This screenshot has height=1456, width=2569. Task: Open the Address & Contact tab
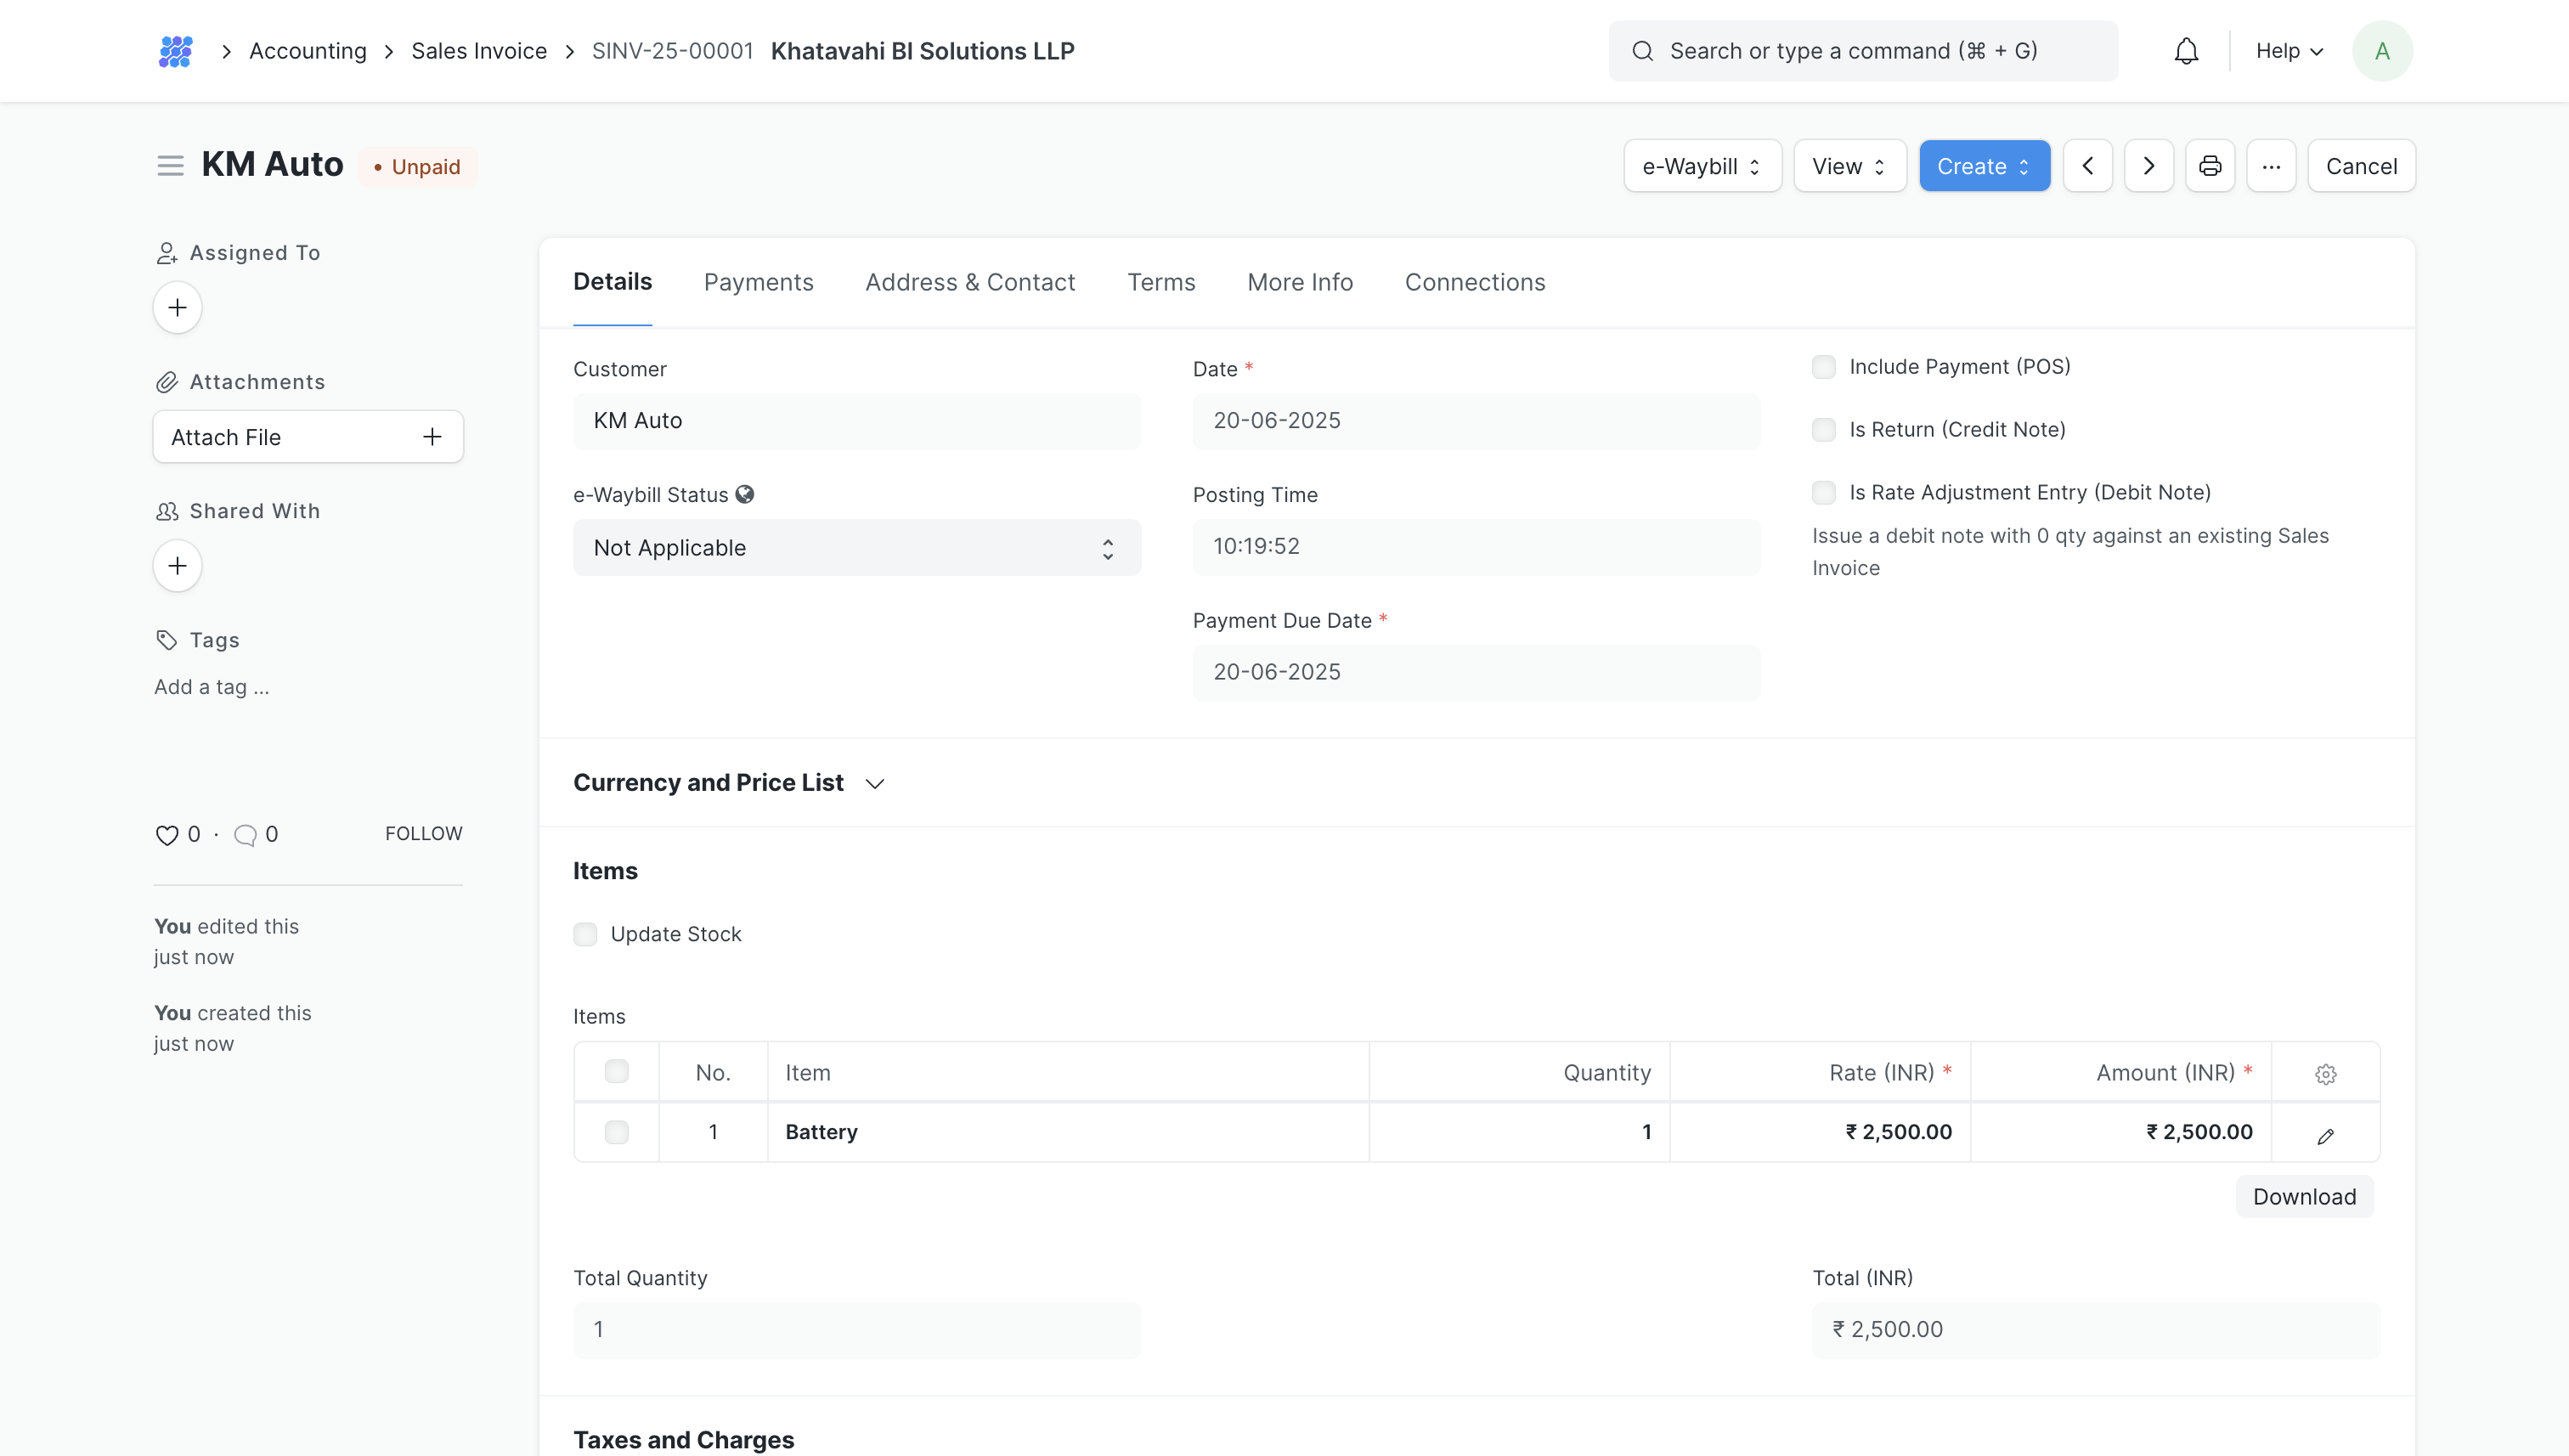970,282
